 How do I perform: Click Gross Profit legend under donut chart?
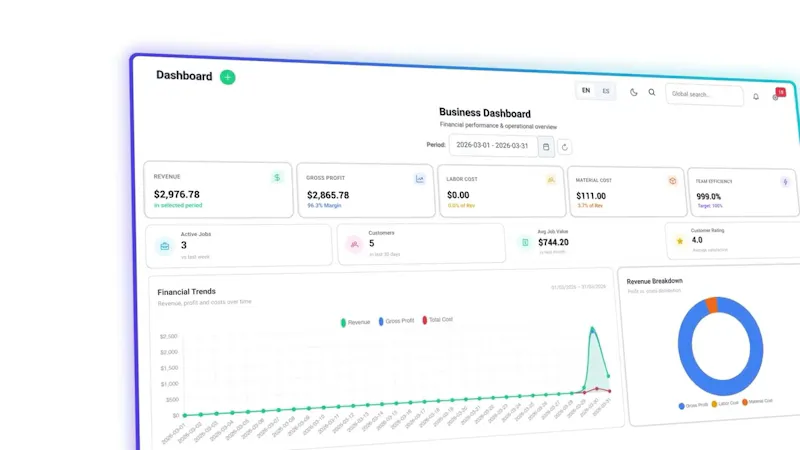693,406
